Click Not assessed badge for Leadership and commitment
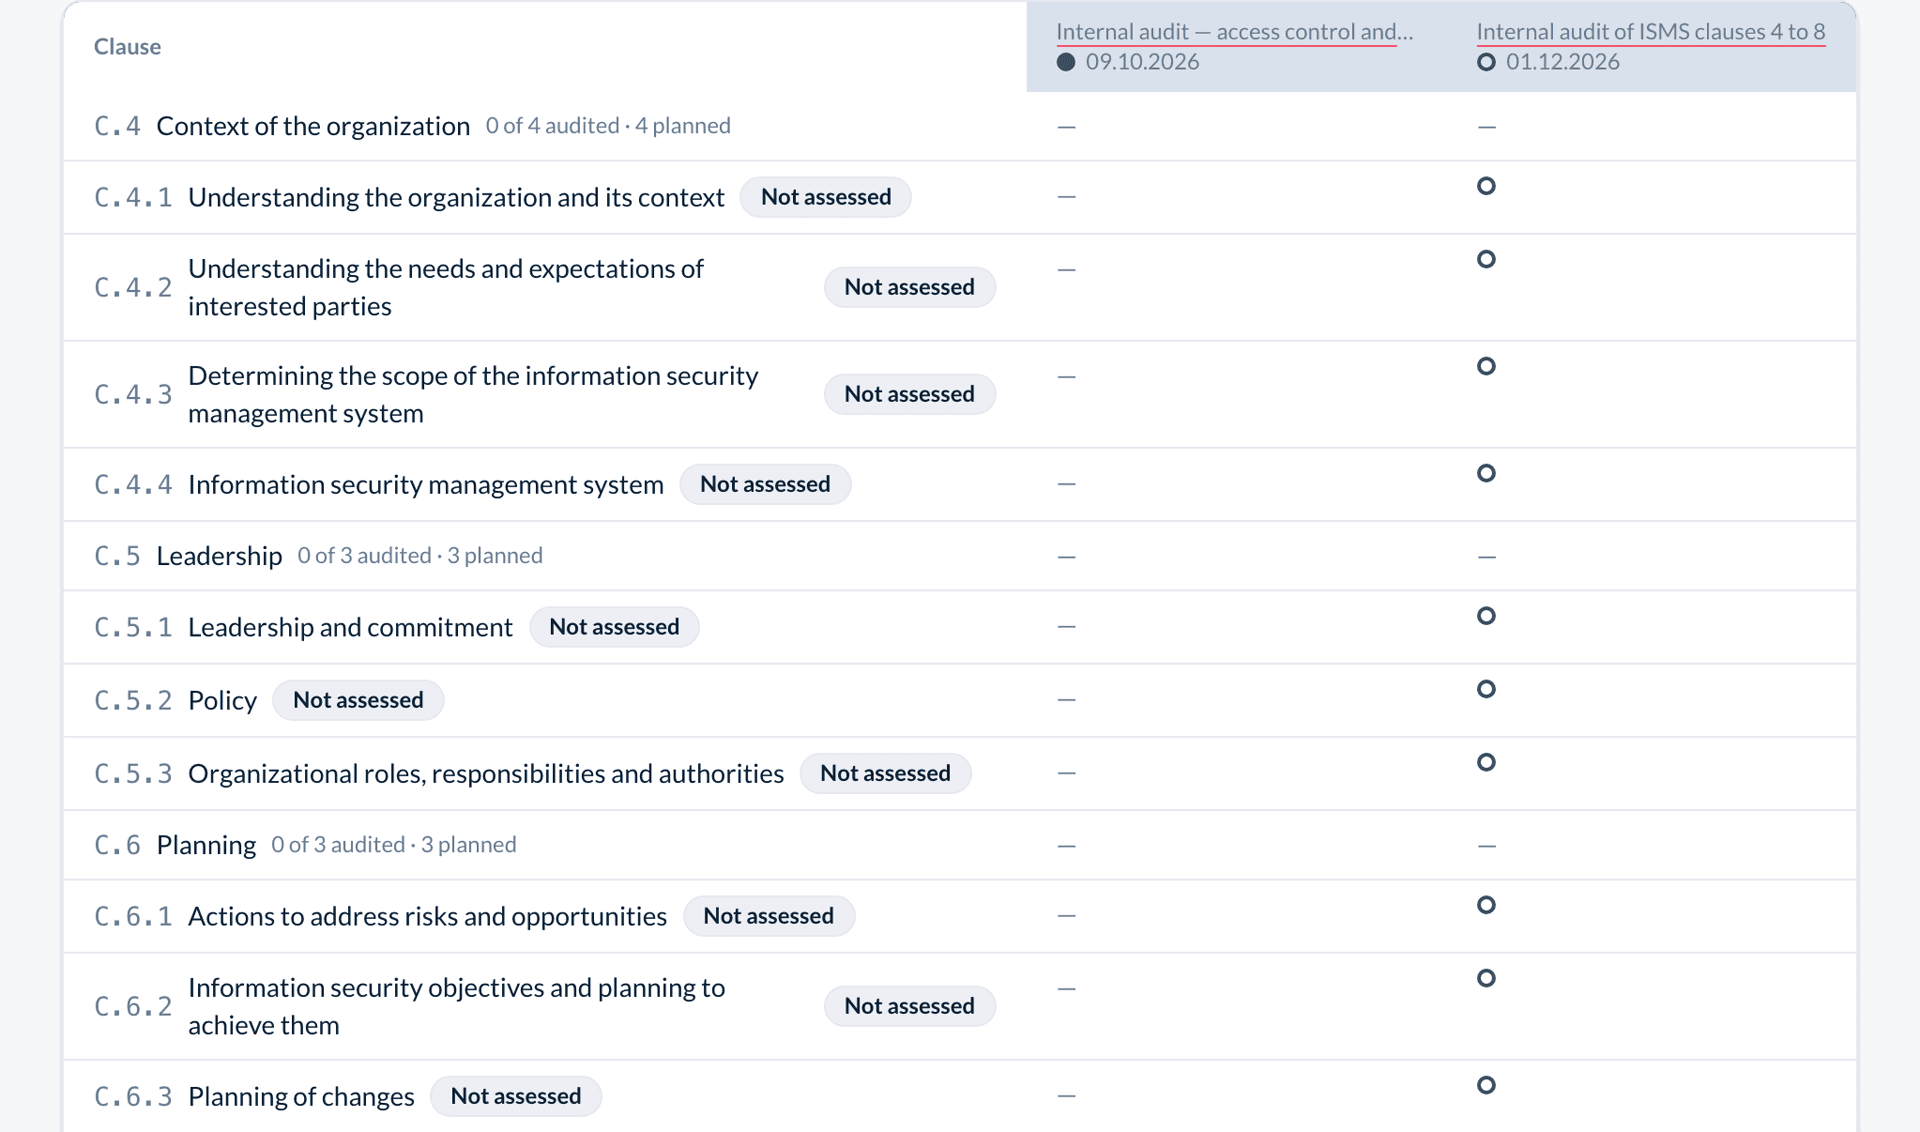1920x1132 pixels. tap(614, 627)
